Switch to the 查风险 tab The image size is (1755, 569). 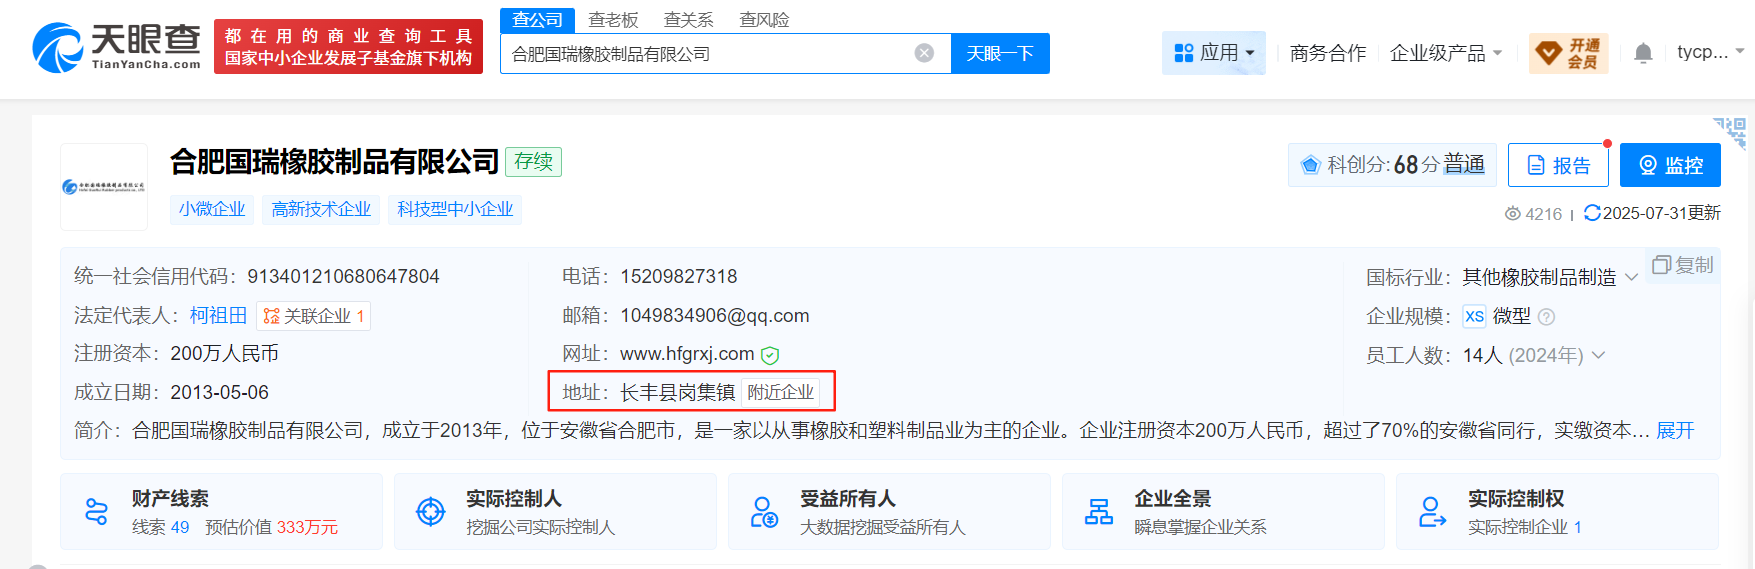click(764, 20)
